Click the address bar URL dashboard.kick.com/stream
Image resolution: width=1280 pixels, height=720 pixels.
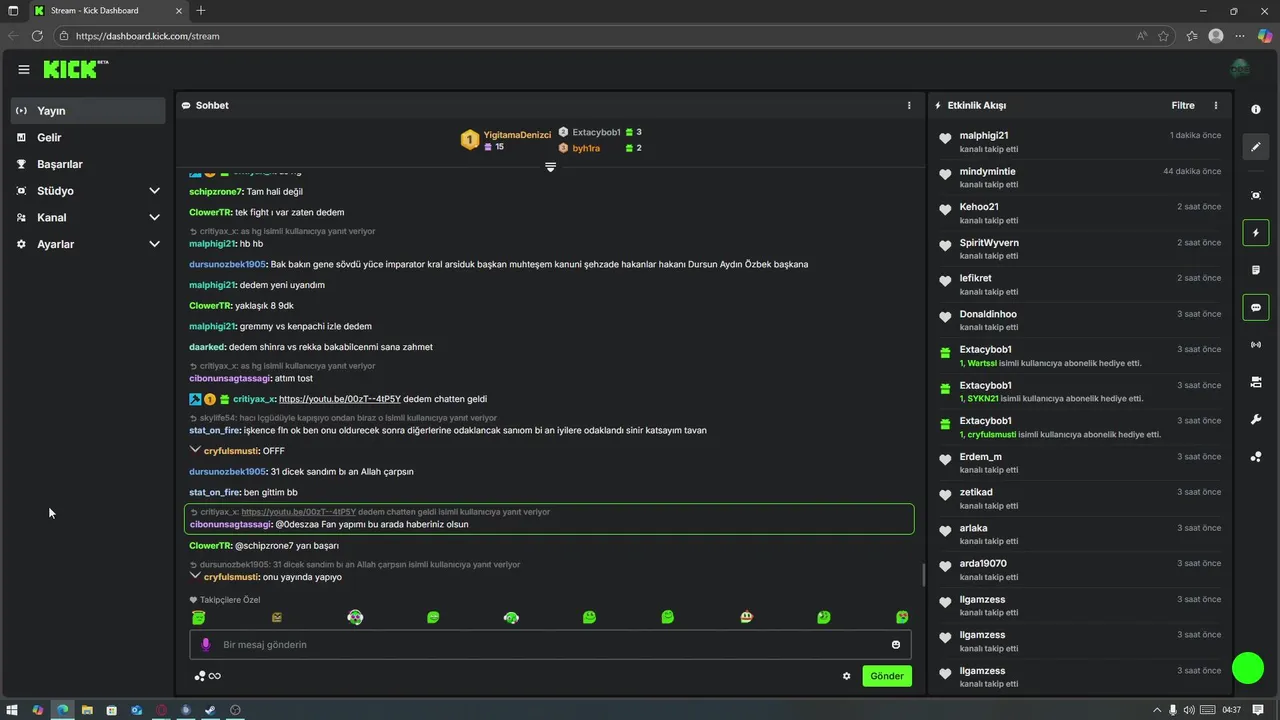tap(147, 36)
